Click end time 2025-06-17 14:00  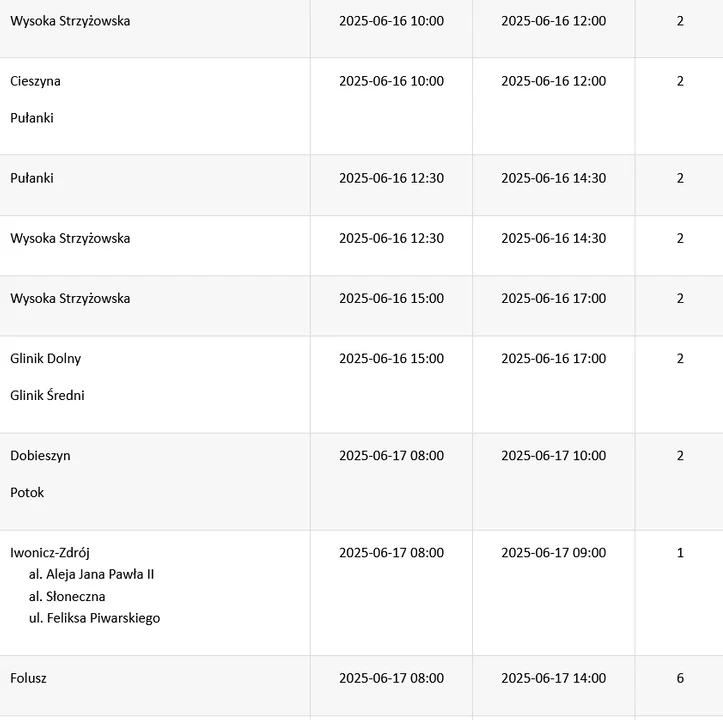point(554,678)
